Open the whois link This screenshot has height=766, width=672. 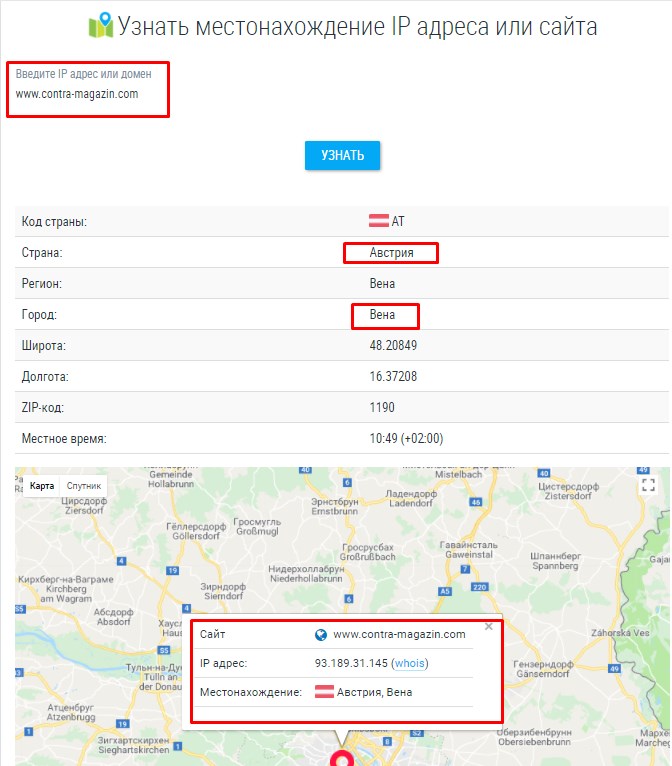(x=409, y=663)
